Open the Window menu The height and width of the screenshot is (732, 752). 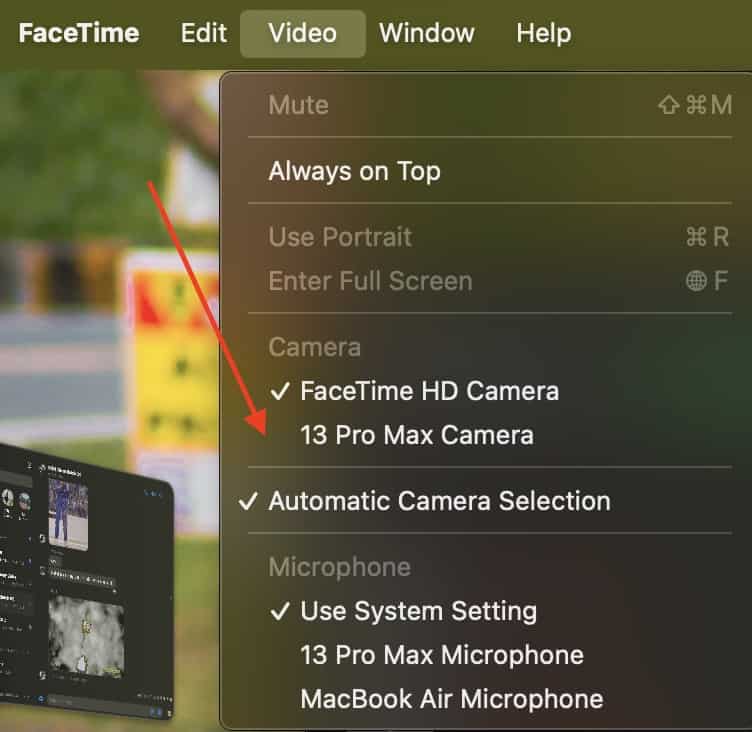428,33
